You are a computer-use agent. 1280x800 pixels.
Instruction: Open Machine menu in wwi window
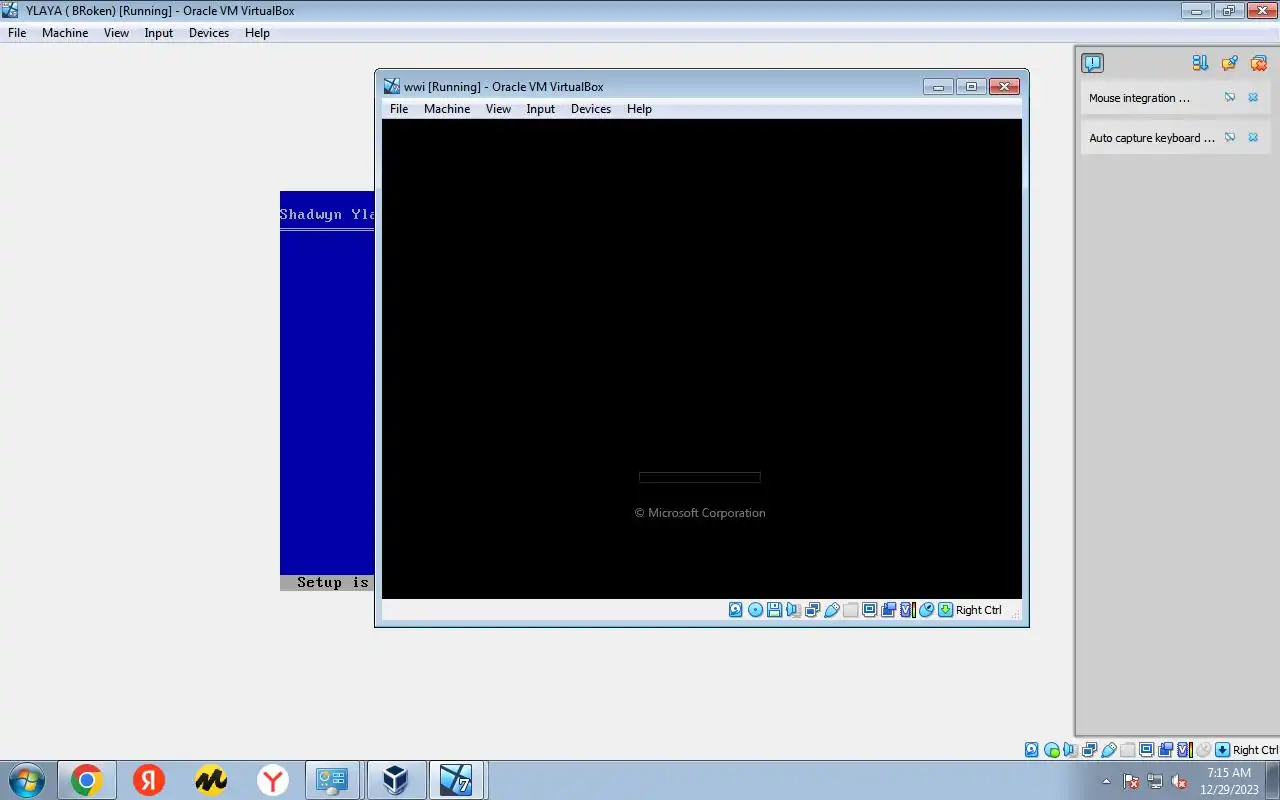tap(447, 109)
